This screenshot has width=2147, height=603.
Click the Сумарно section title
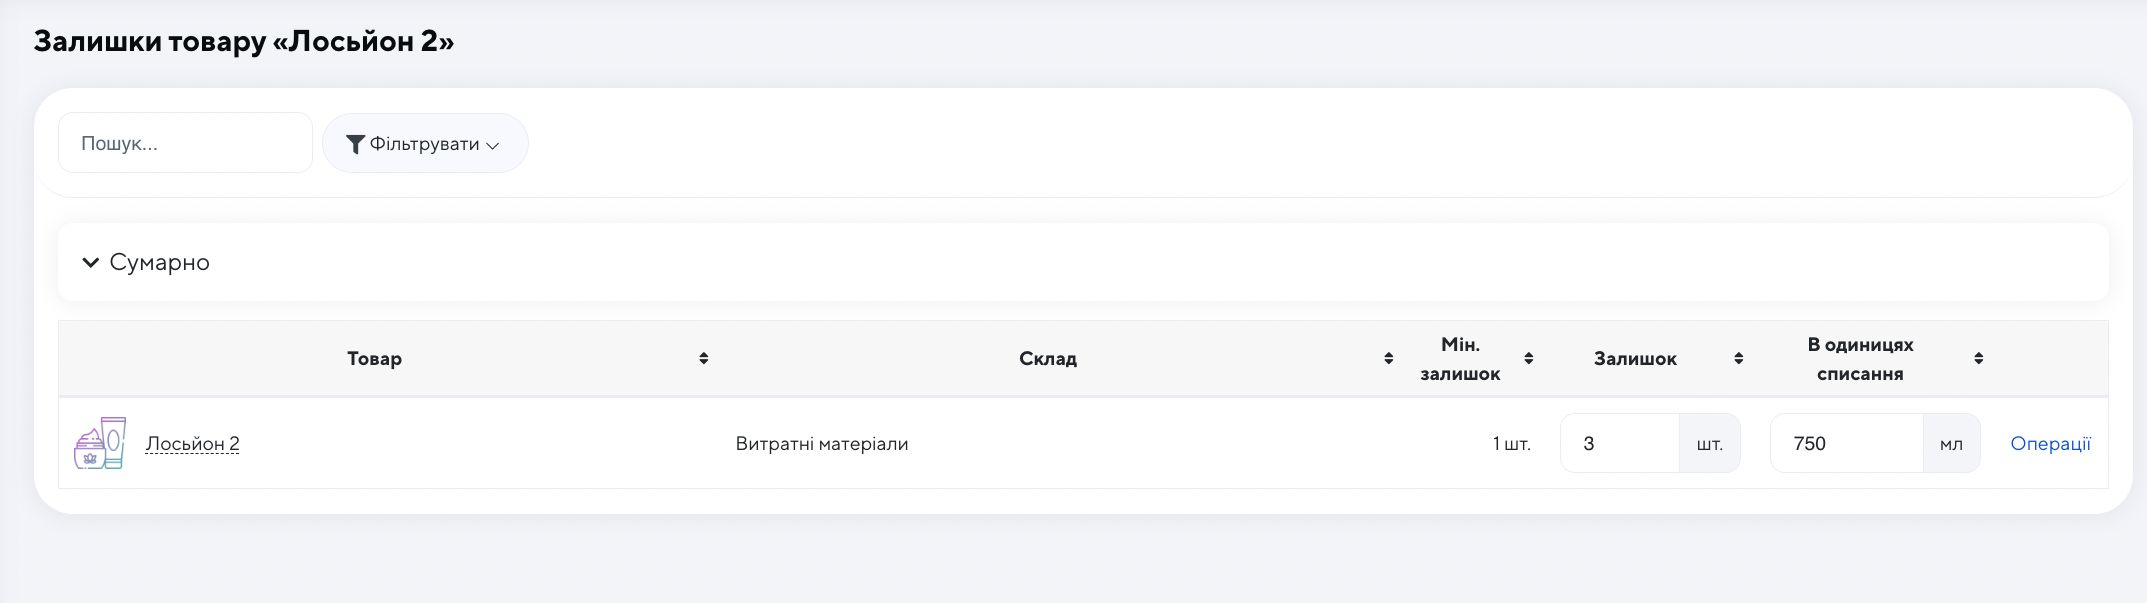159,262
